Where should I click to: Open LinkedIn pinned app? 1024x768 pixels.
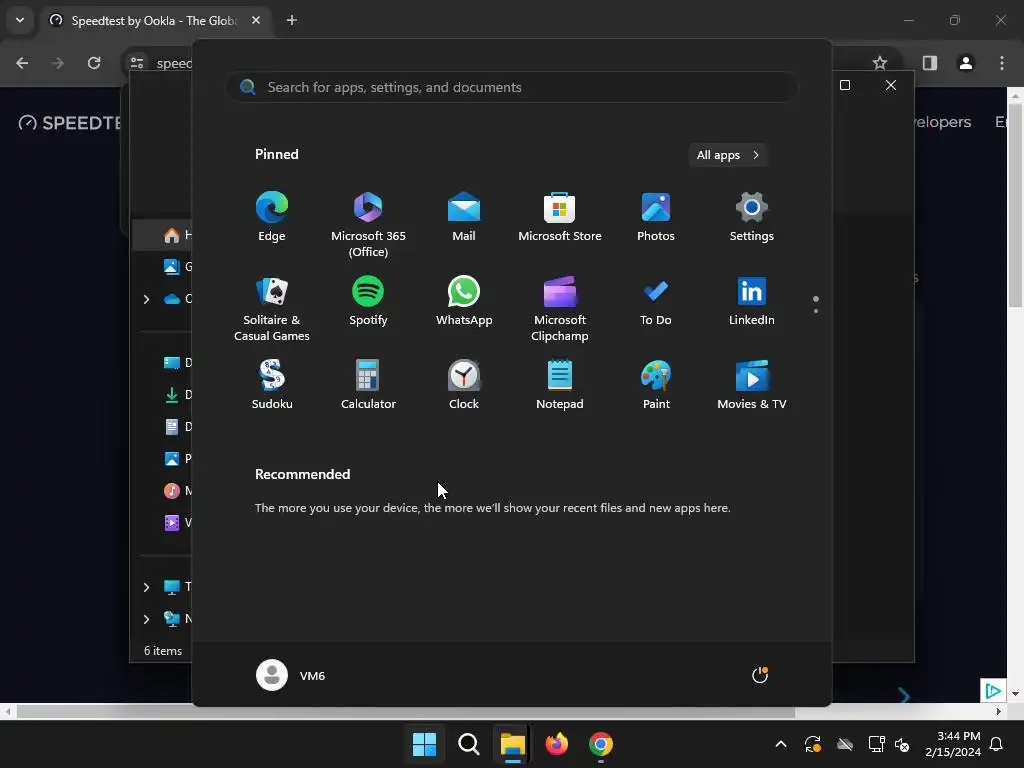coord(752,301)
